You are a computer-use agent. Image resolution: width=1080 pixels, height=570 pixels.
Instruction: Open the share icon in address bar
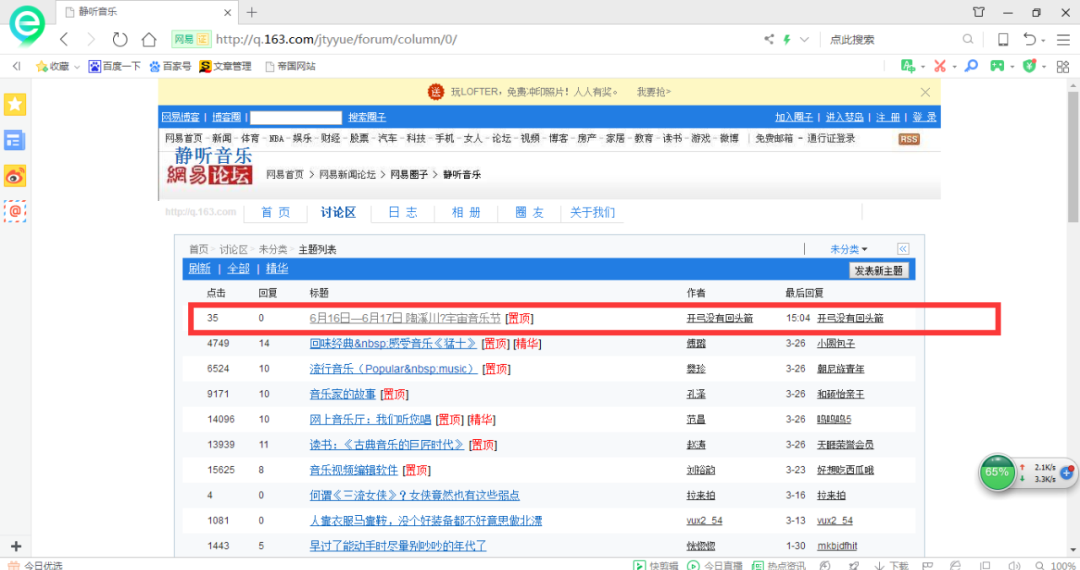point(769,39)
